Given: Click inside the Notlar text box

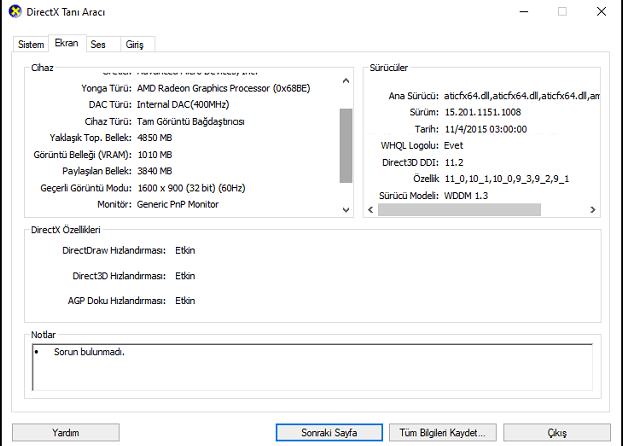Looking at the screenshot, I should click(312, 367).
